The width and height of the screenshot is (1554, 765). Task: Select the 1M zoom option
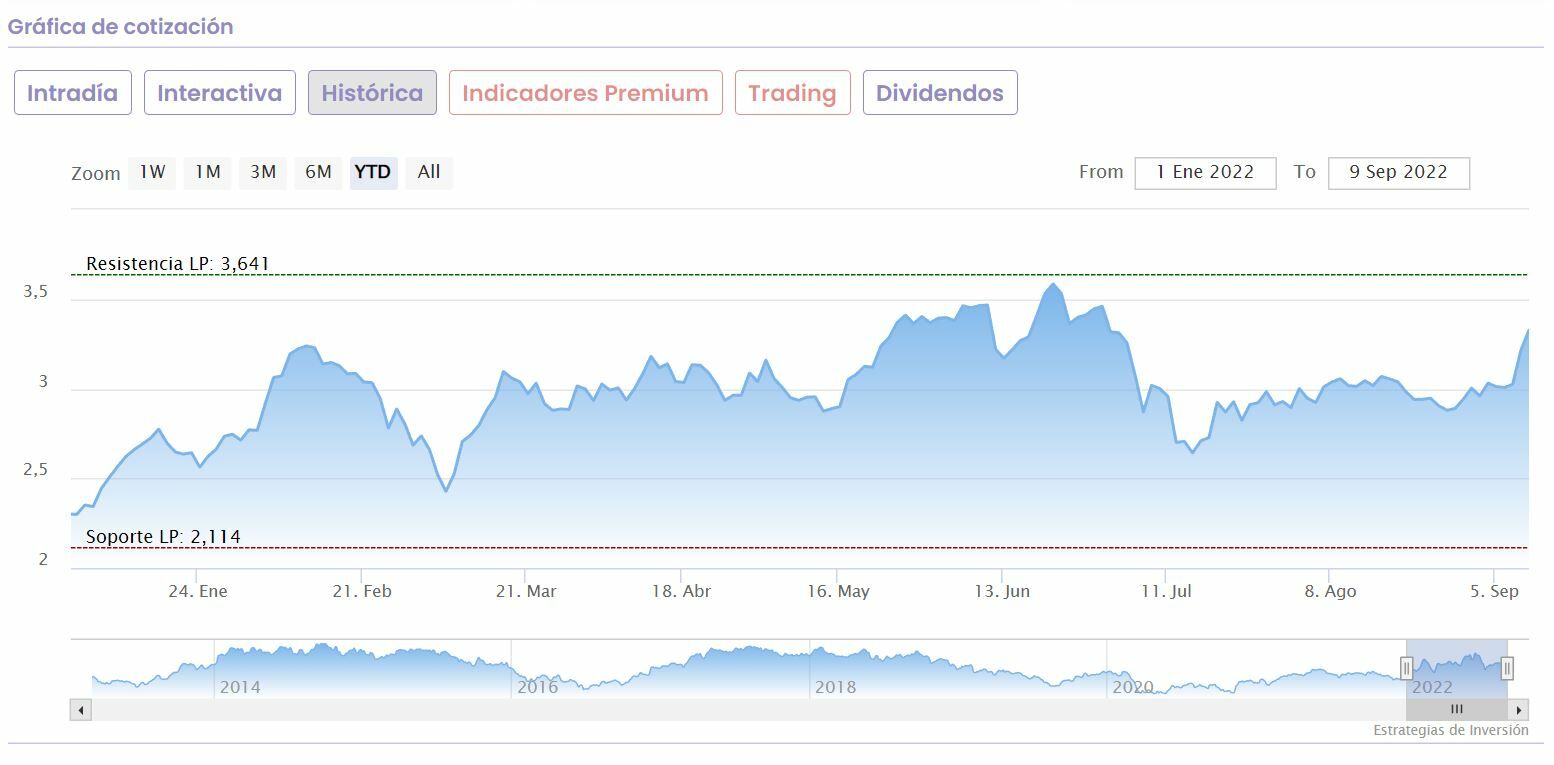[207, 172]
